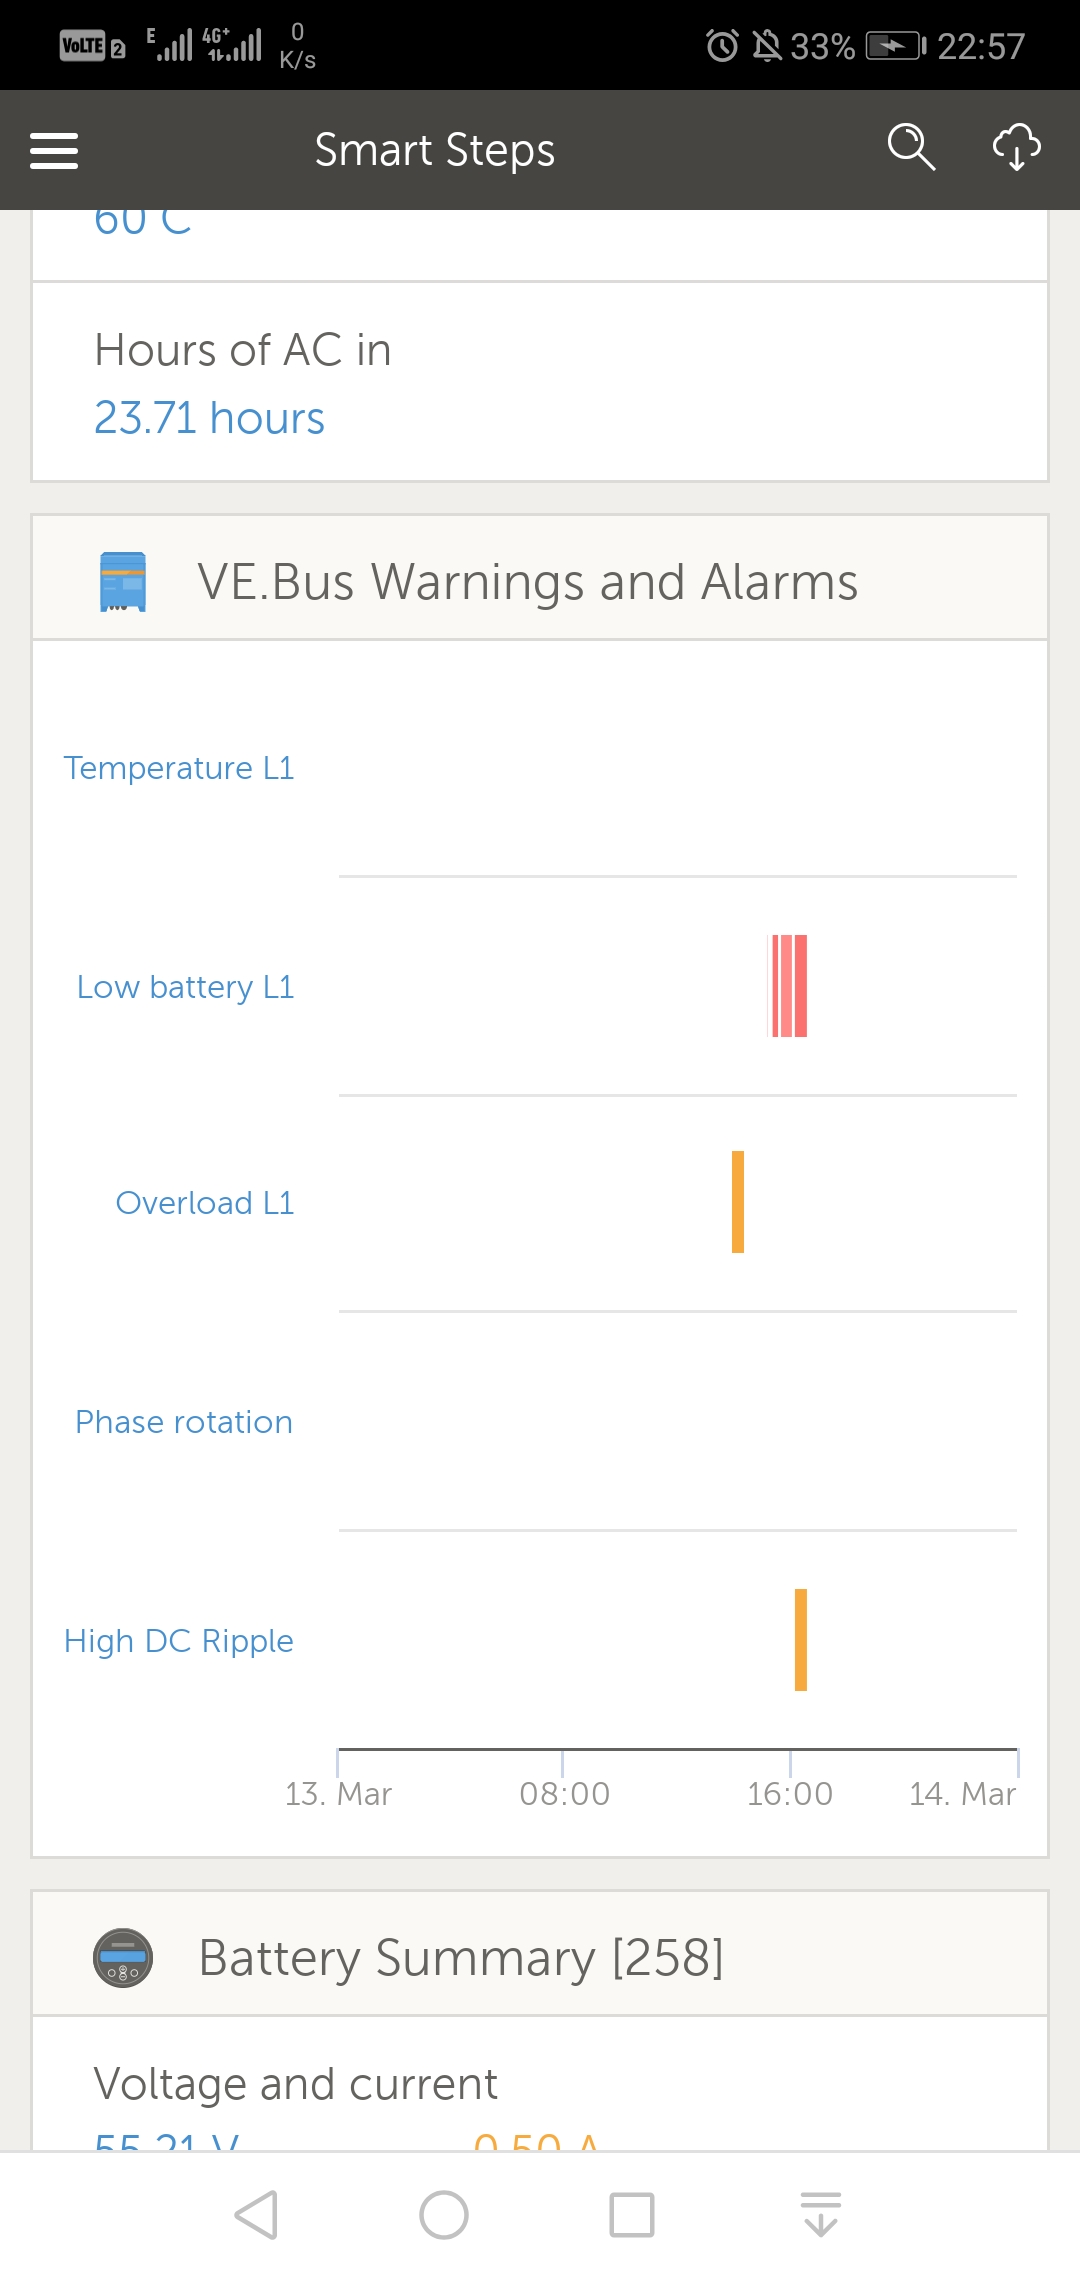Open recent apps with the square button

[x=632, y=2214]
